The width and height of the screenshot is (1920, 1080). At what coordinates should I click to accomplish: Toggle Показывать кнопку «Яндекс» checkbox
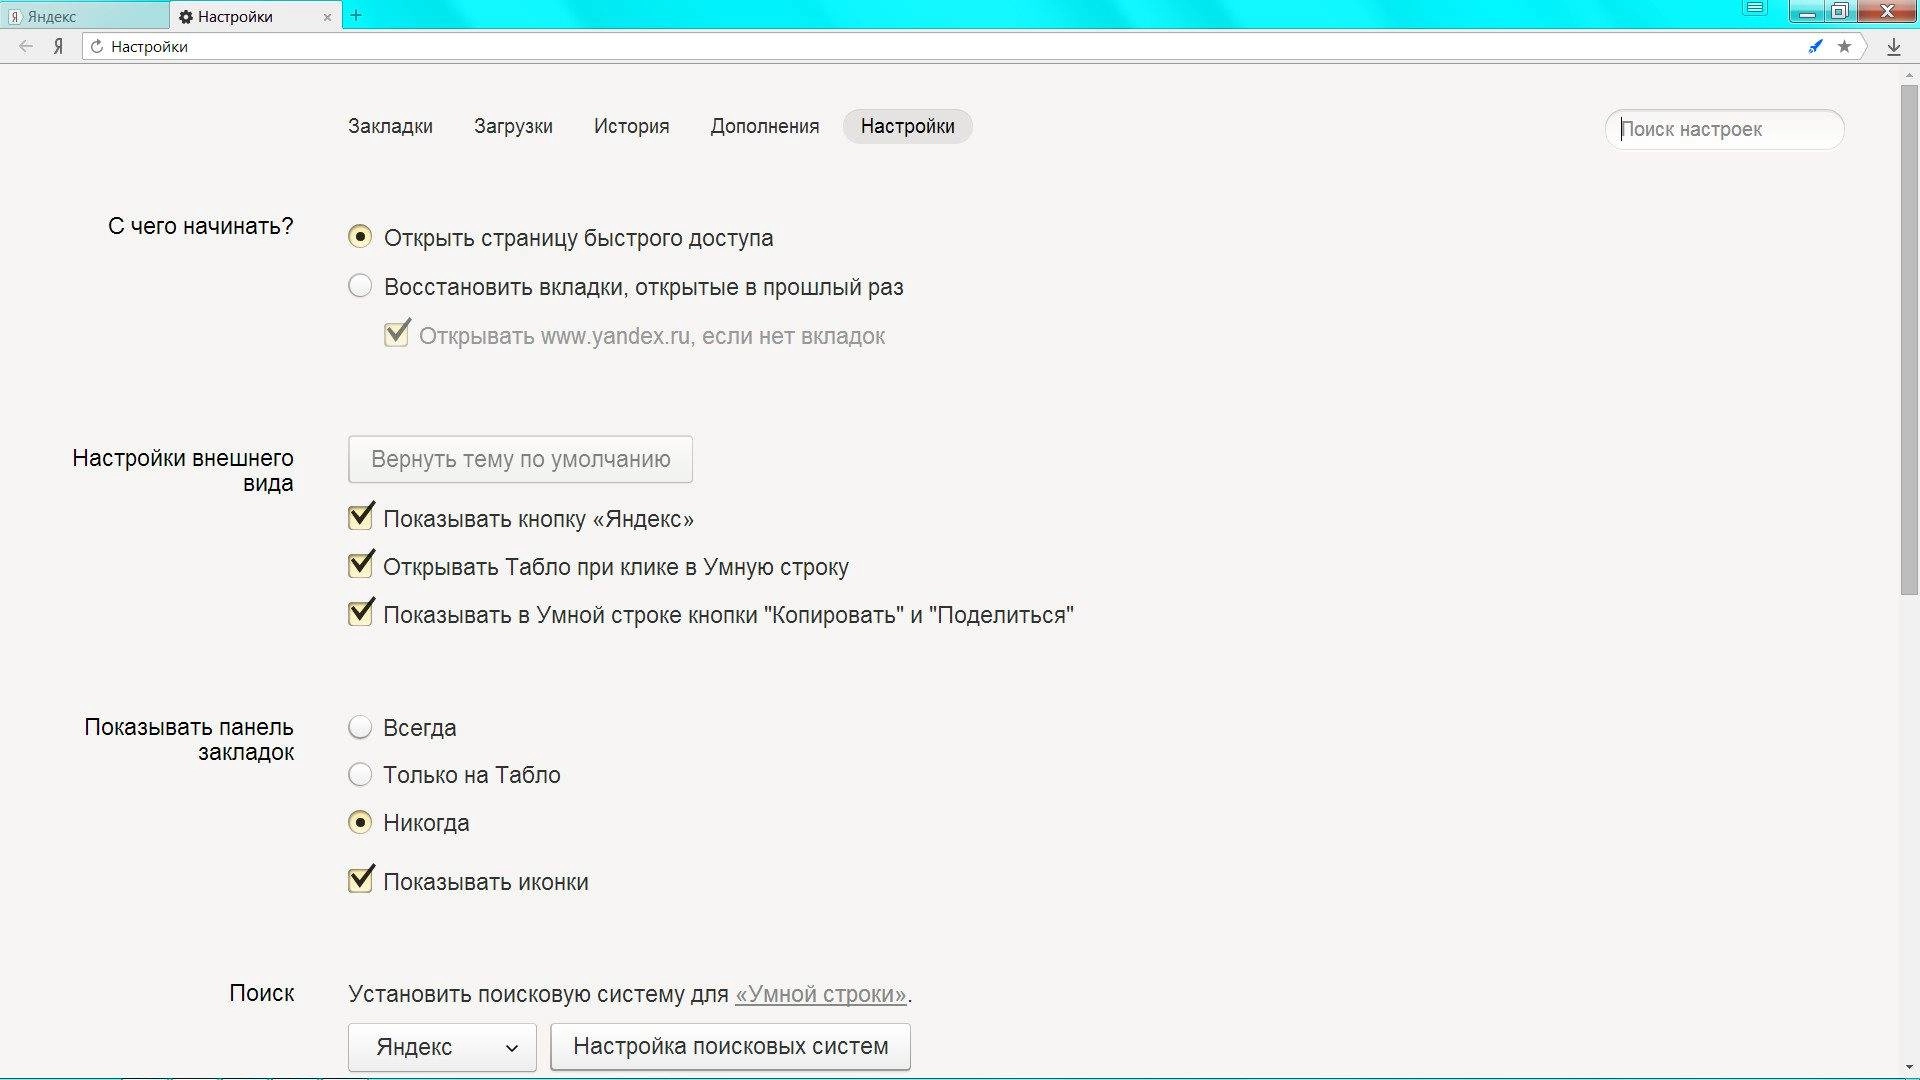click(361, 516)
